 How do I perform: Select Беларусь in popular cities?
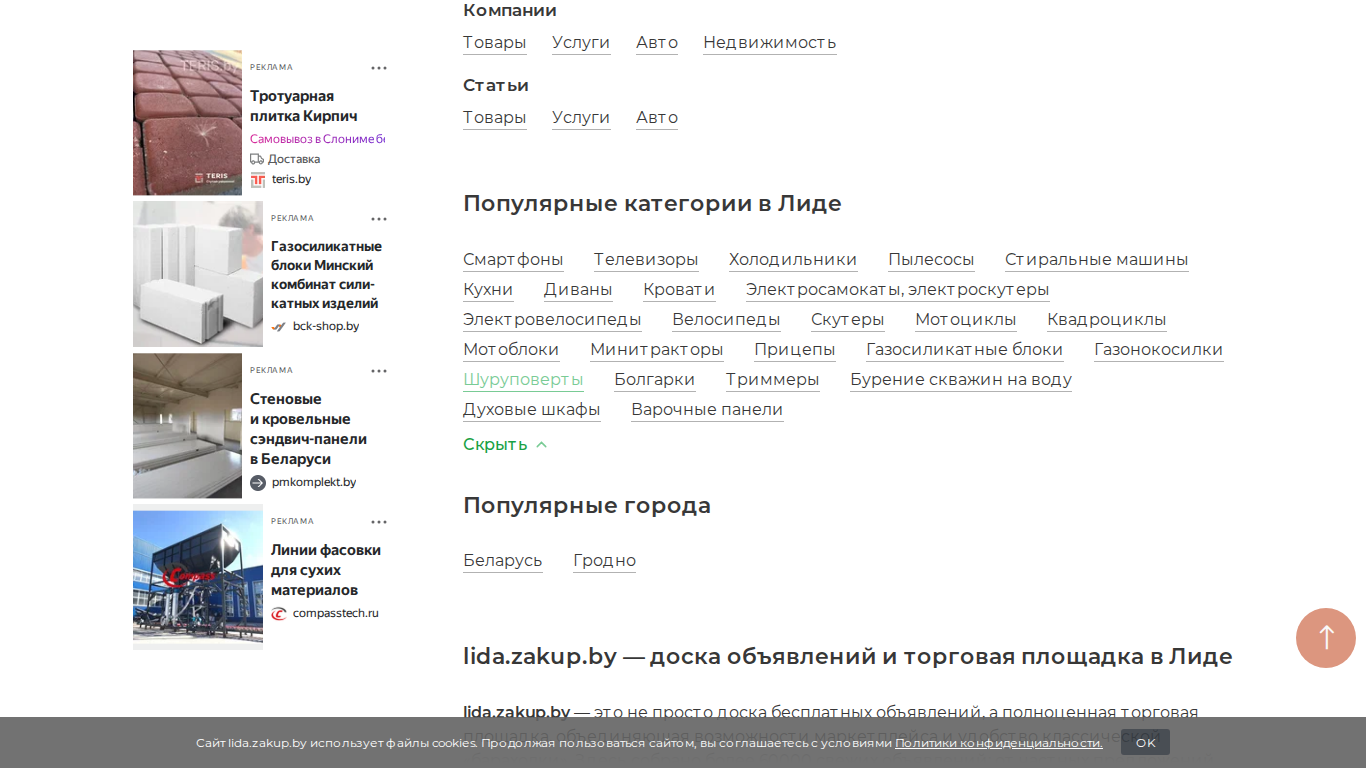tap(503, 561)
